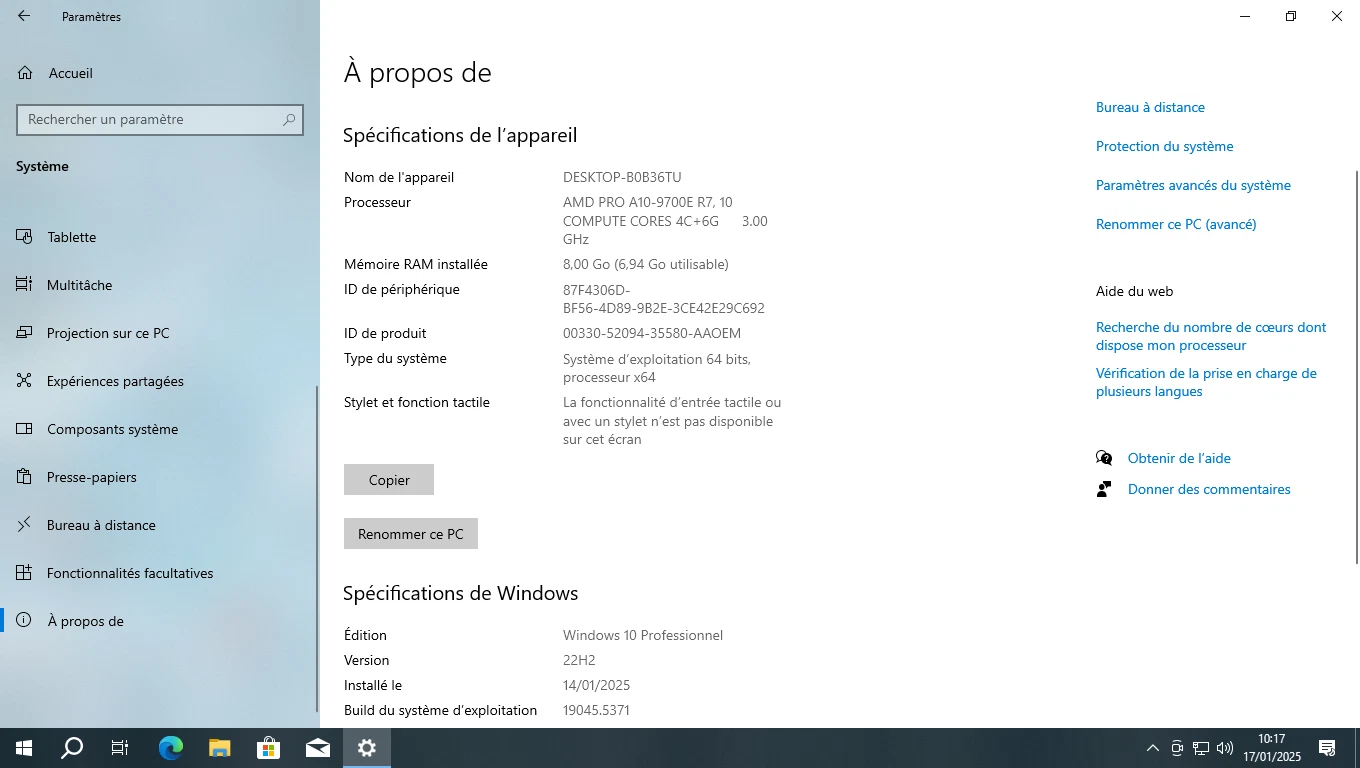Viewport: 1360px width, 768px height.
Task: Open the Renommer ce PC (avancé) link
Action: 1176,224
